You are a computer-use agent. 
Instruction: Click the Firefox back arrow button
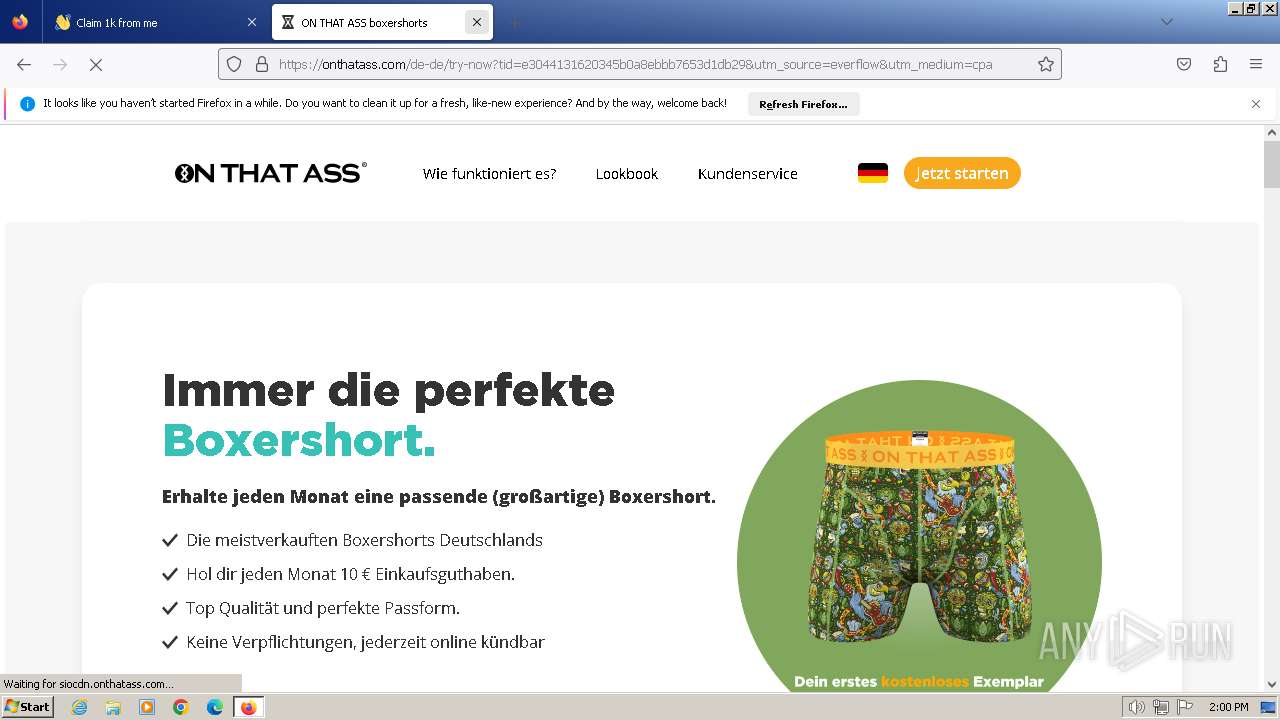[24, 64]
